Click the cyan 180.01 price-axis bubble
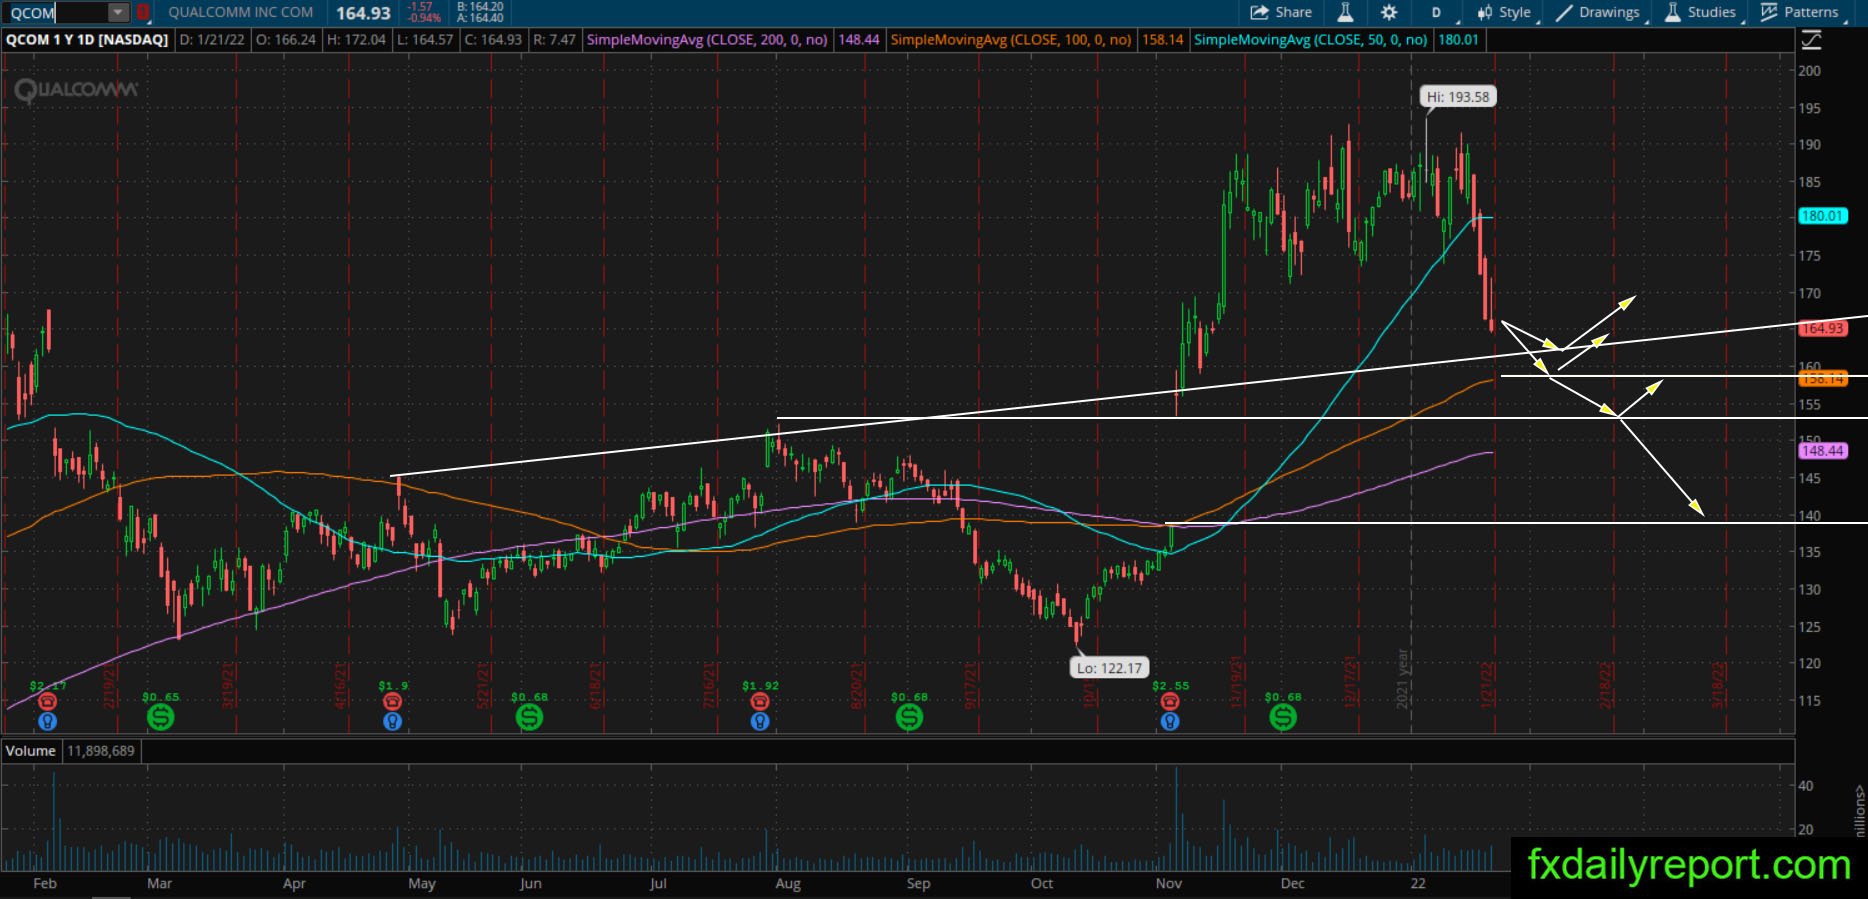Image resolution: width=1868 pixels, height=899 pixels. pos(1822,216)
